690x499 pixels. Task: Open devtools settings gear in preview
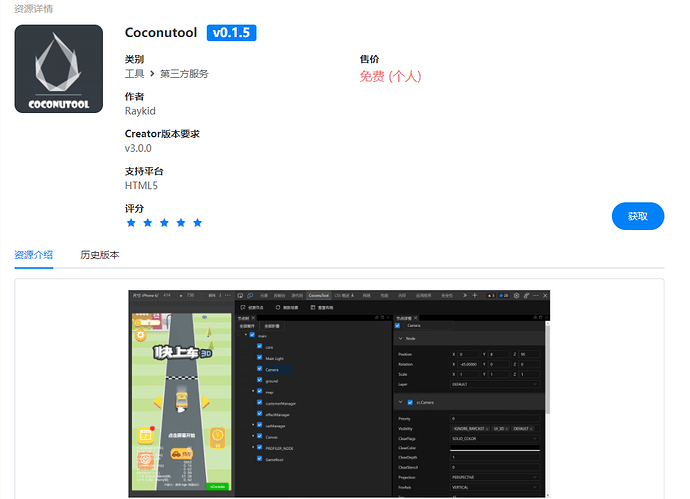(x=517, y=295)
